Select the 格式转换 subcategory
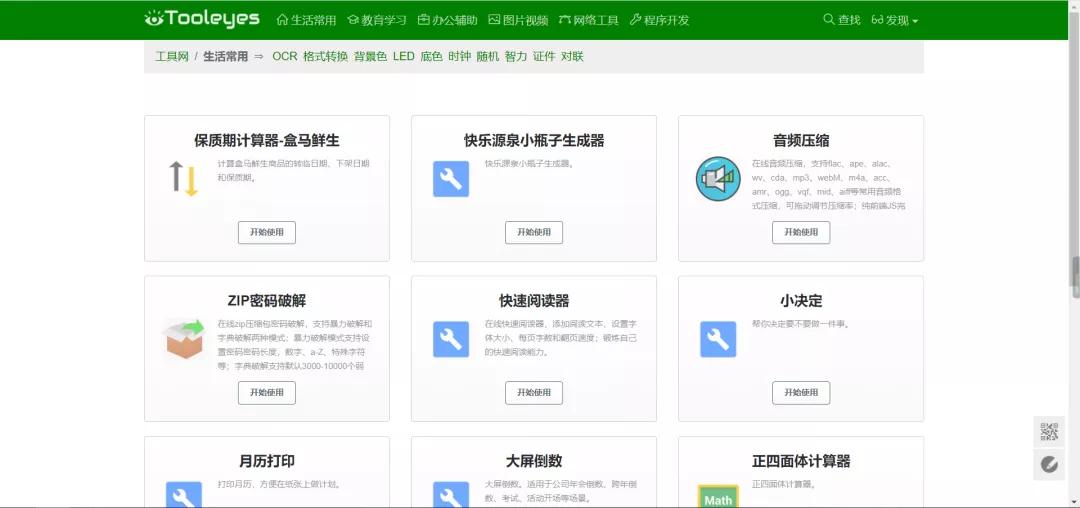The width and height of the screenshot is (1080, 508). click(326, 56)
